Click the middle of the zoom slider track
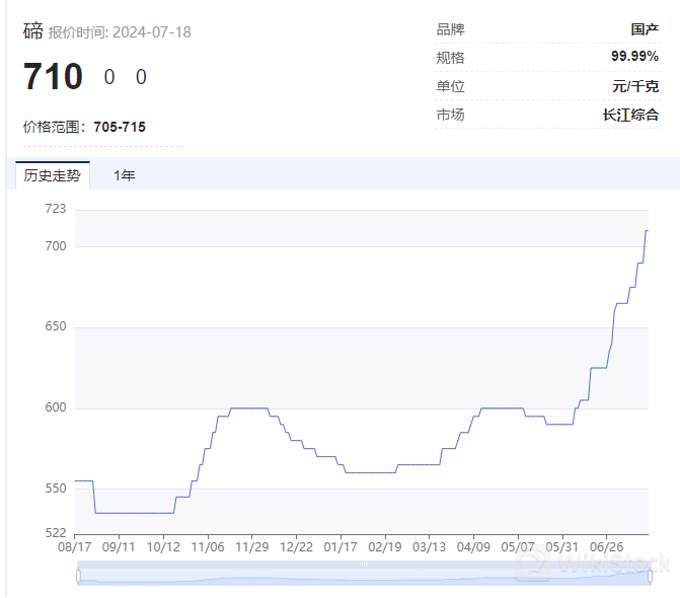Image resolution: width=680 pixels, height=598 pixels. point(364,575)
